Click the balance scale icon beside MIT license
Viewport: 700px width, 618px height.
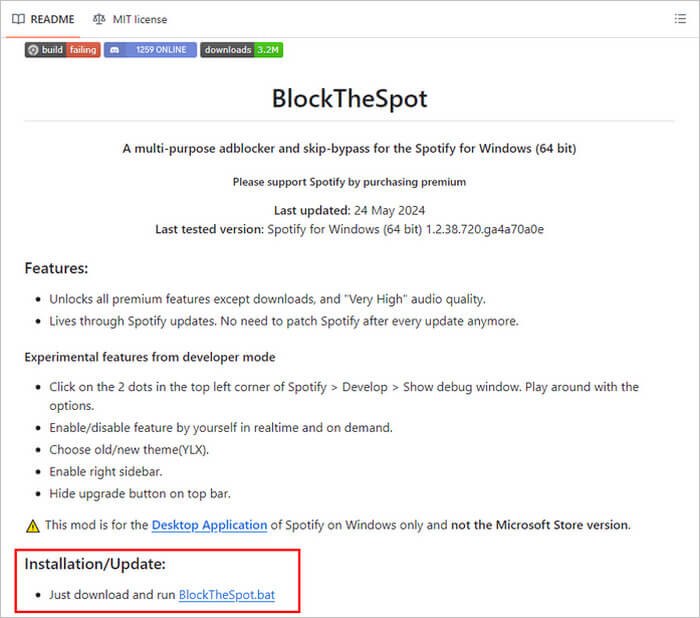click(98, 19)
